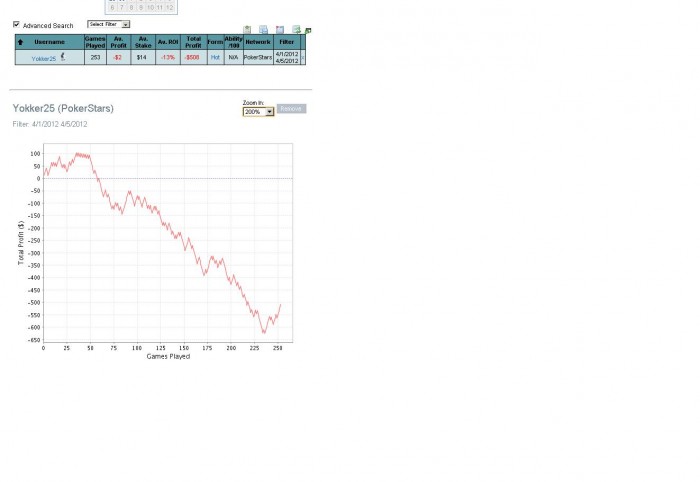
Task: Click the N/A ability cell
Action: tap(233, 57)
